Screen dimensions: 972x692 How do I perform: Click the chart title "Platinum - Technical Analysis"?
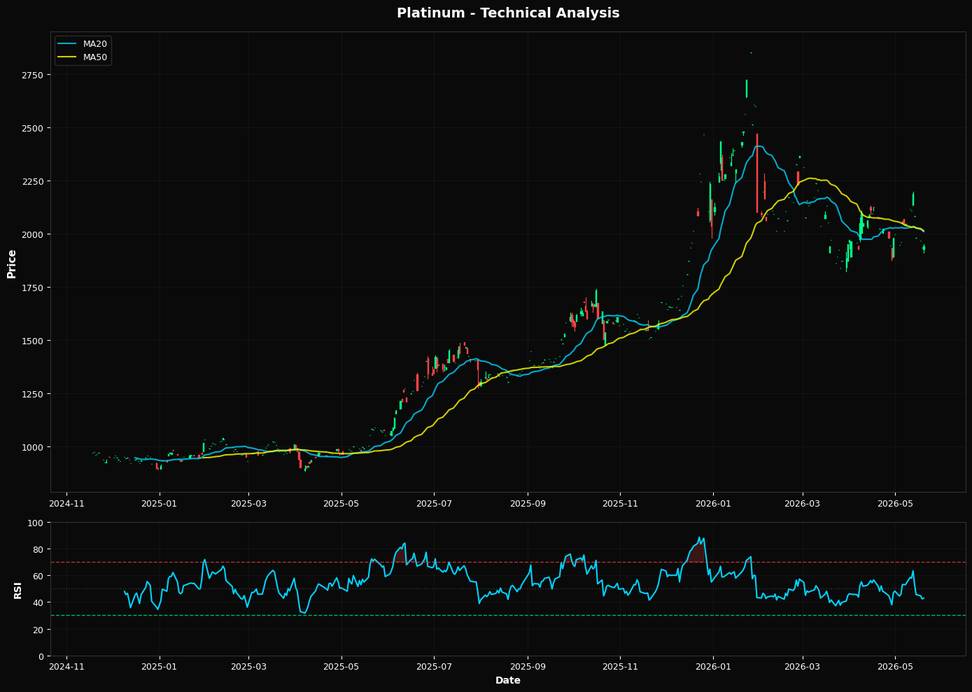tap(508, 13)
